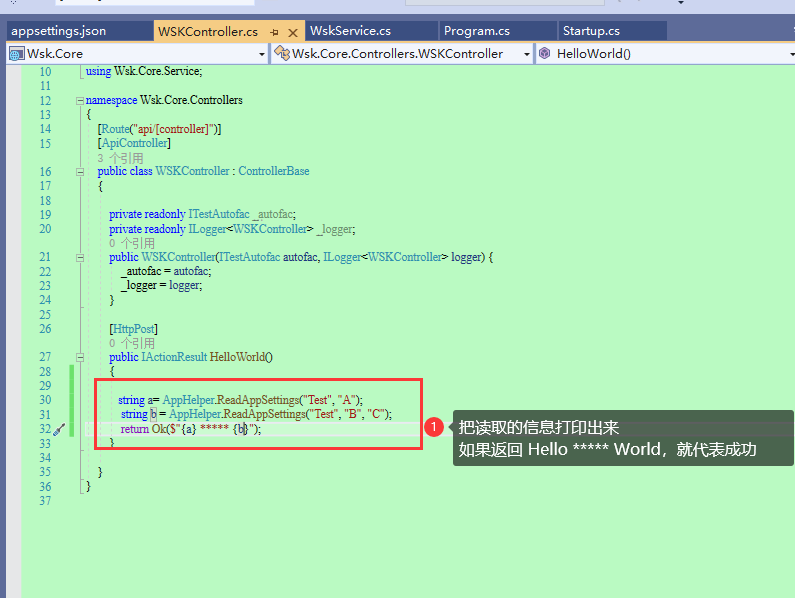
Task: Click the IActionResult return type
Action: (174, 357)
